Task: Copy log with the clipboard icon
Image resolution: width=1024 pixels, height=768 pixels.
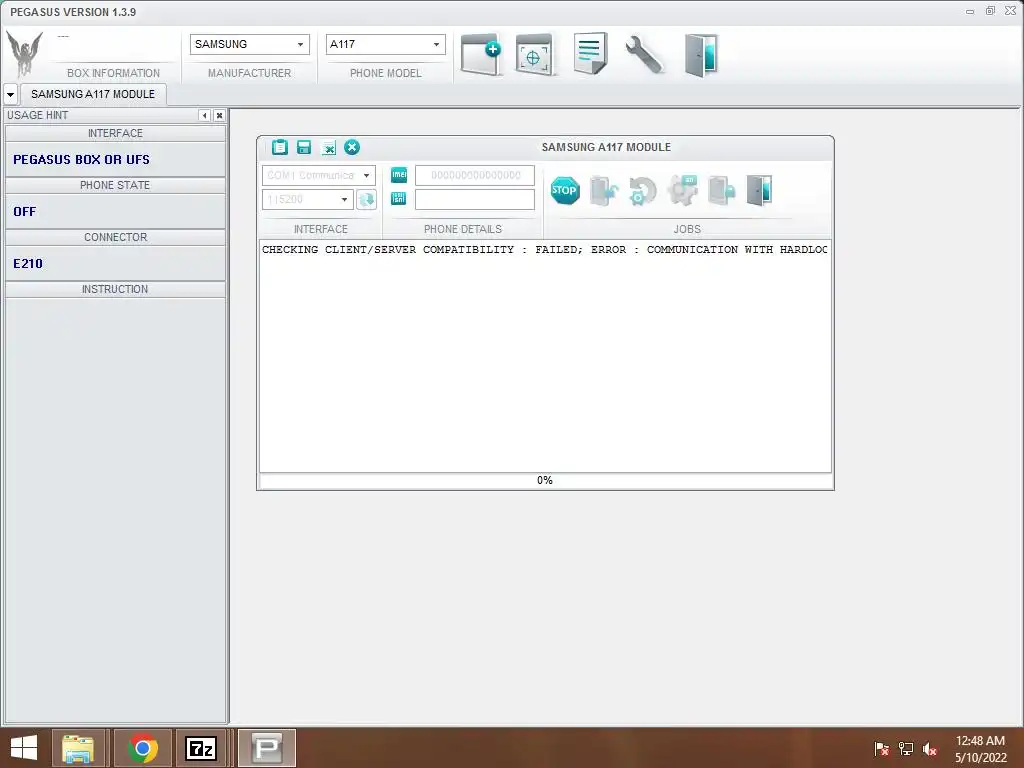Action: tap(280, 147)
